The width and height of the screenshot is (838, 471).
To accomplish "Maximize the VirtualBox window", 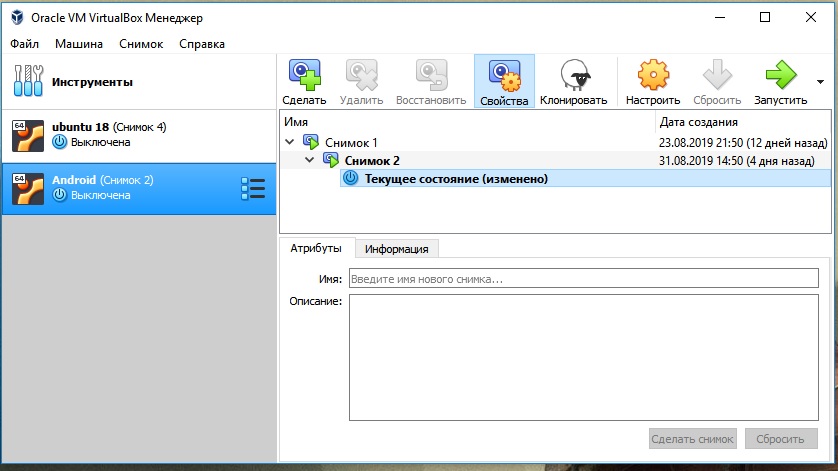I will tap(765, 18).
